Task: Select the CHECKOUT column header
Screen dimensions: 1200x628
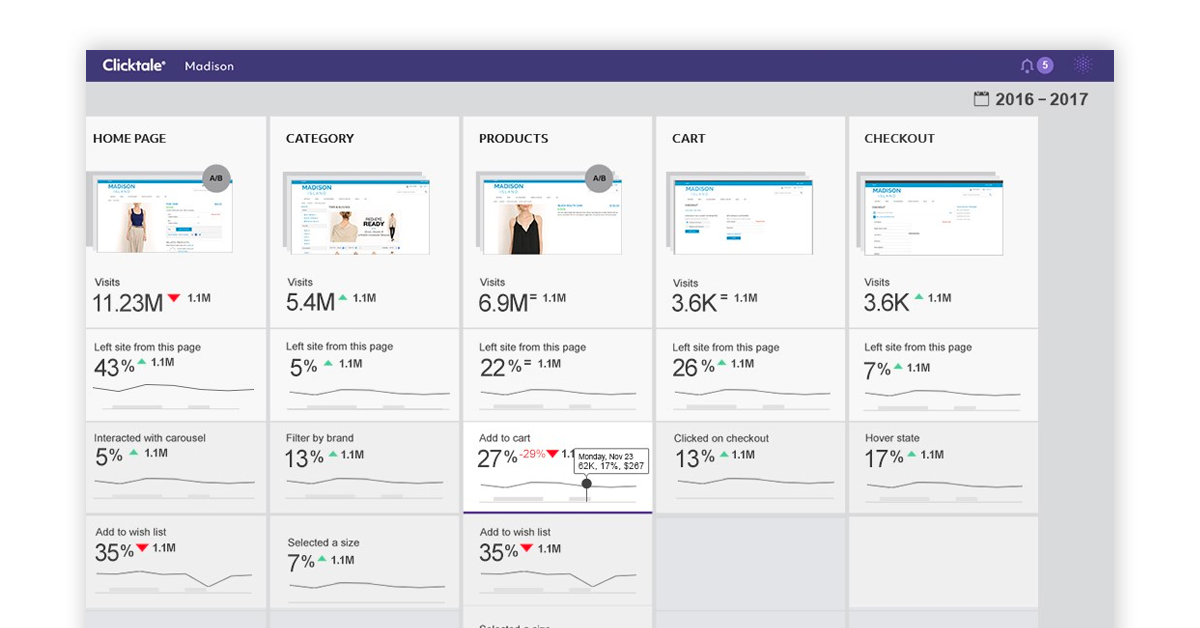Action: 900,139
